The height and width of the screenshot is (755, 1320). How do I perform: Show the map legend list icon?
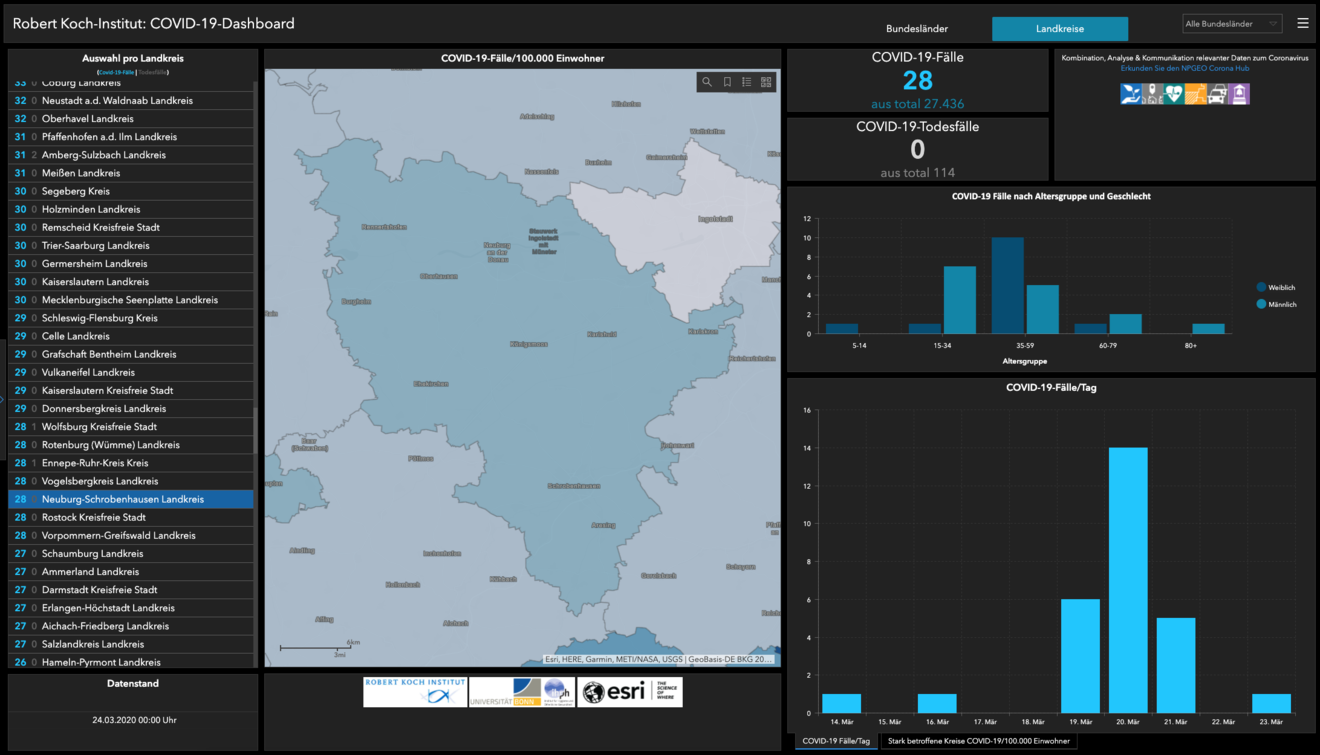pos(747,82)
